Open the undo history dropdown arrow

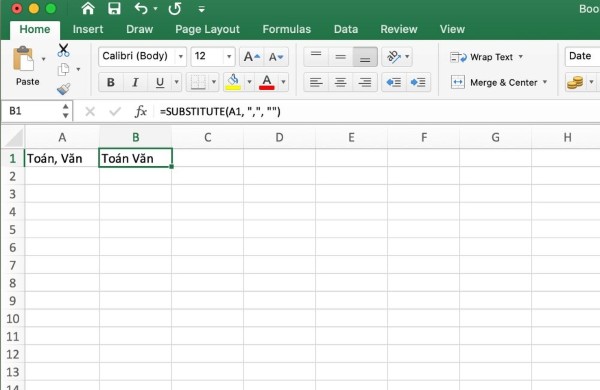(155, 9)
